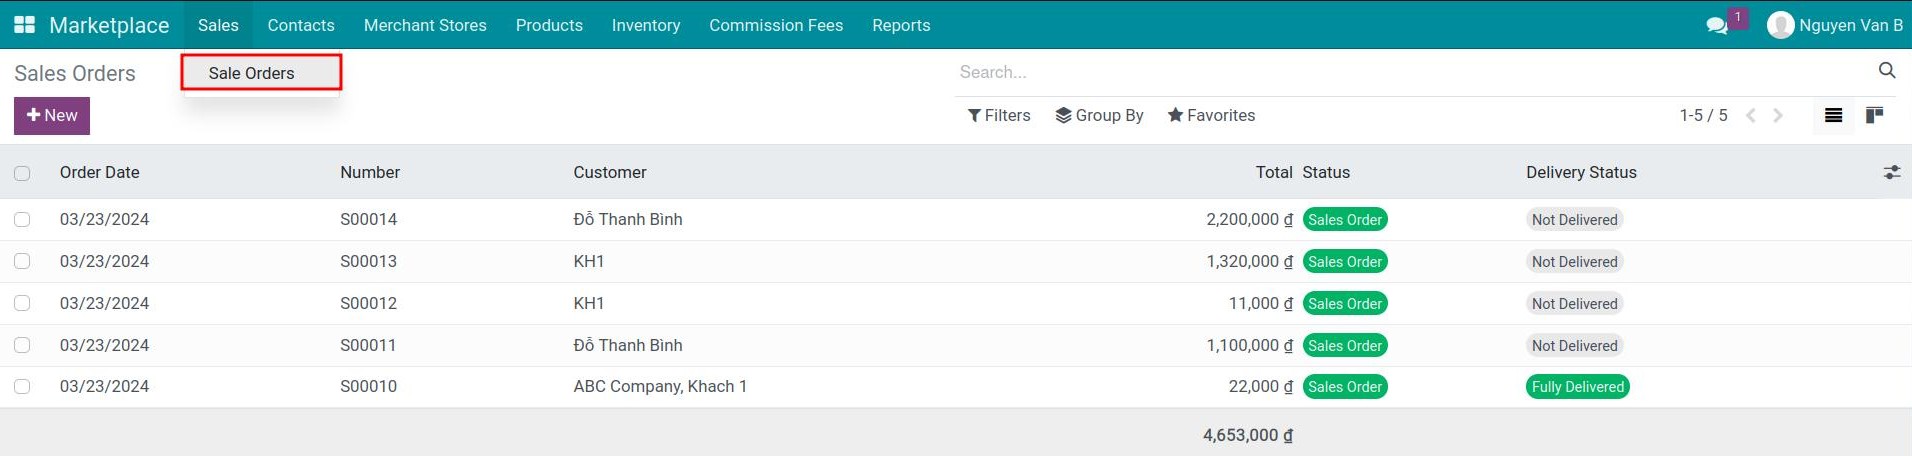Create a new sales order with New
Viewport: 1912px width, 456px height.
click(52, 116)
